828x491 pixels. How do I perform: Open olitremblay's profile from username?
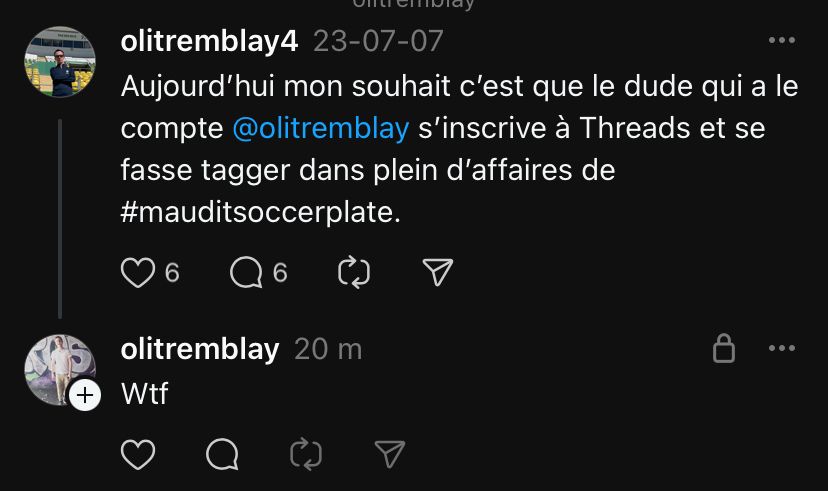click(200, 349)
